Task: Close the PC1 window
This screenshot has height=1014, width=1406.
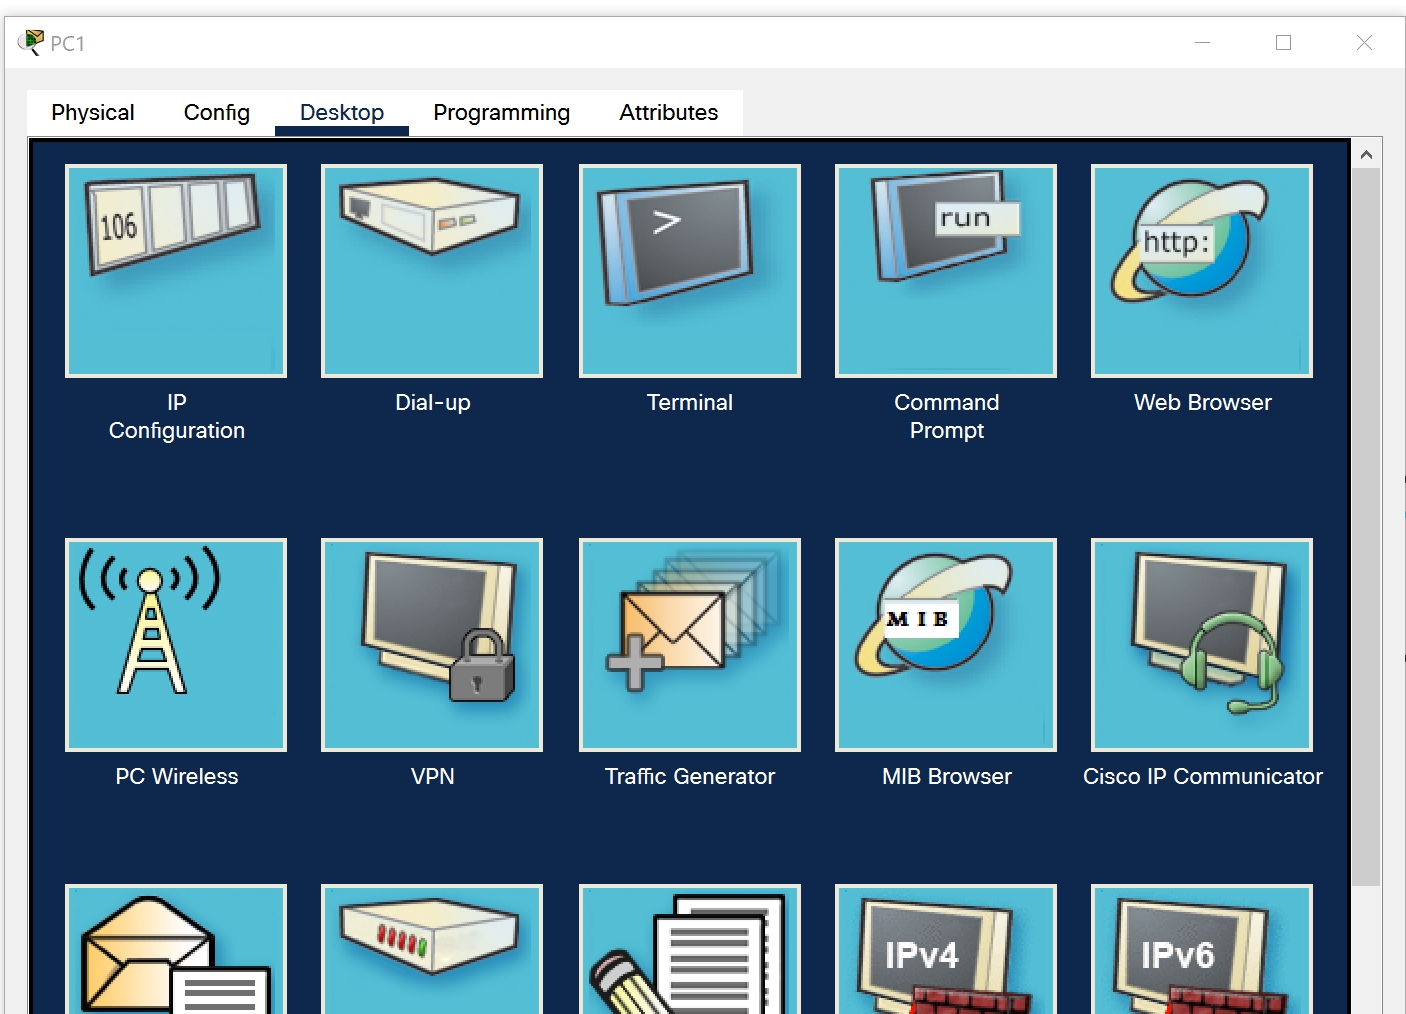Action: click(x=1364, y=42)
